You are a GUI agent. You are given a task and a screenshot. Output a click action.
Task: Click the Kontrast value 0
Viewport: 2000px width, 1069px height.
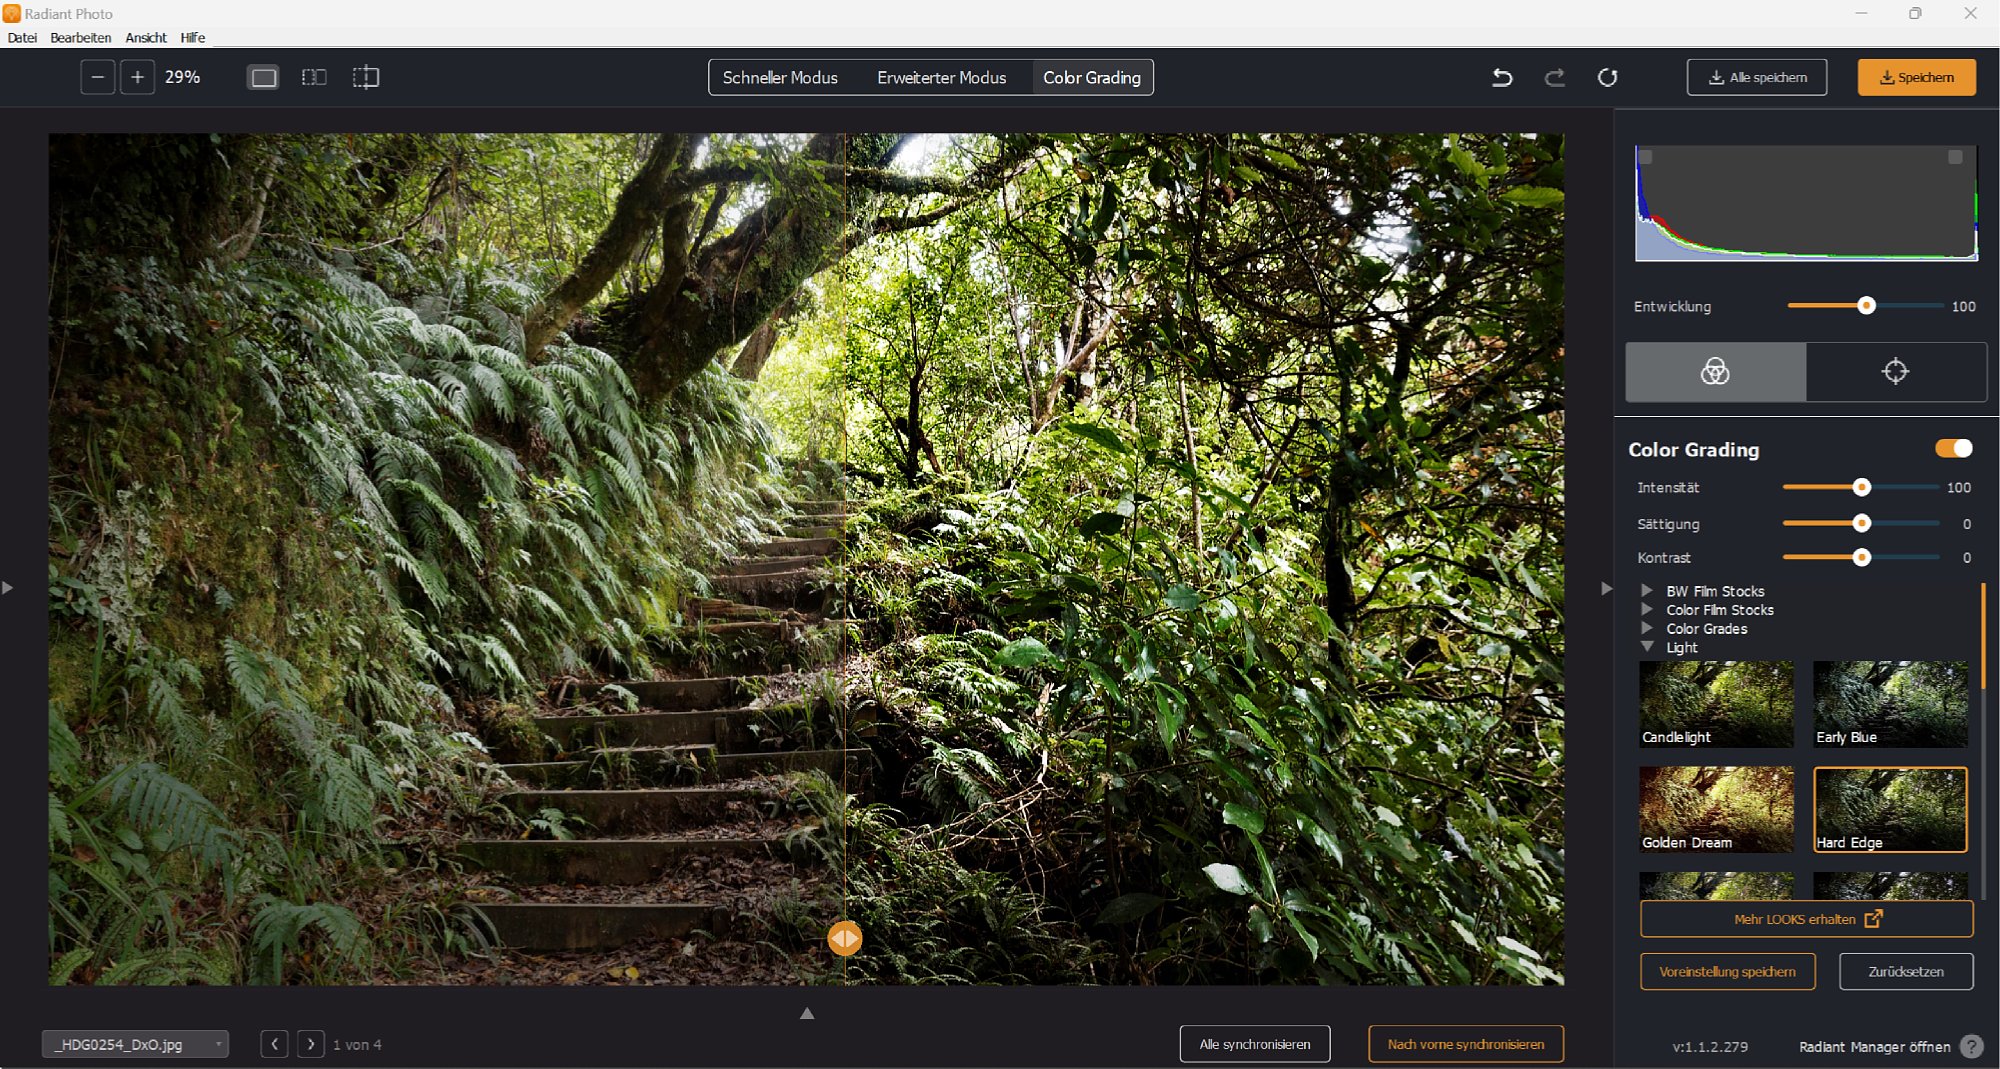pyautogui.click(x=1966, y=558)
